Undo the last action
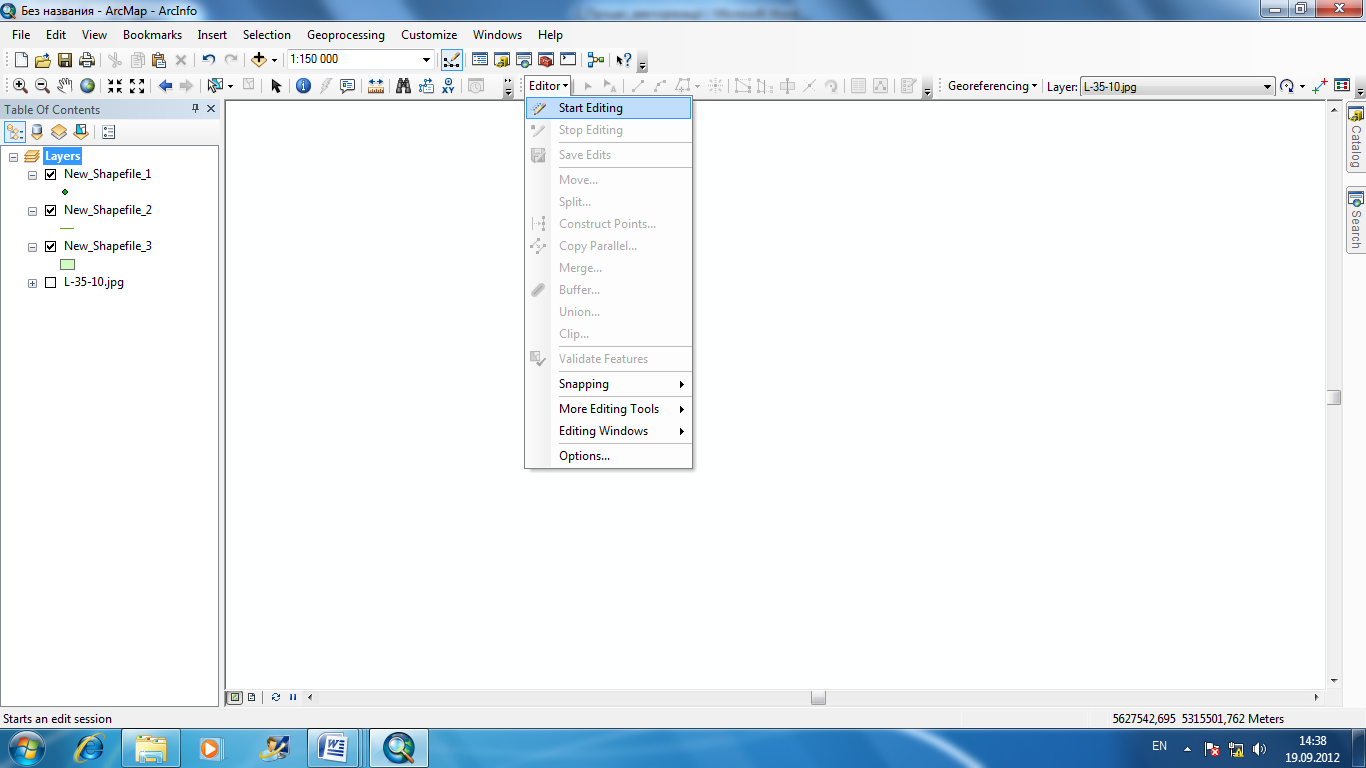The height and width of the screenshot is (768, 1366). tap(208, 60)
